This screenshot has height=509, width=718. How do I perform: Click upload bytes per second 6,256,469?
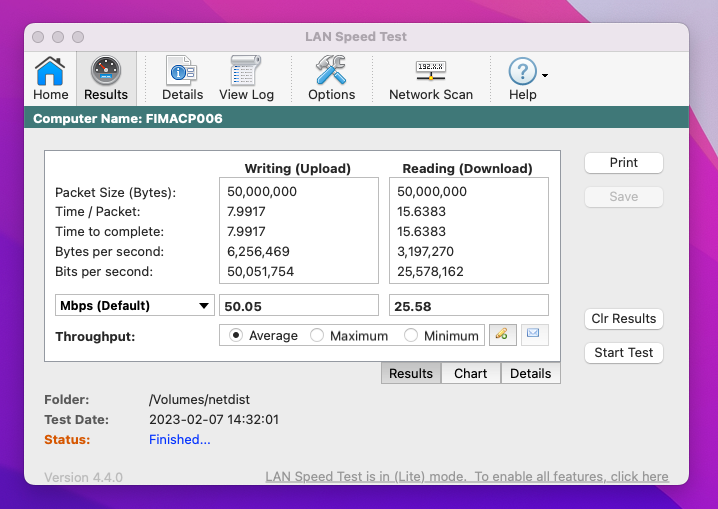point(258,251)
